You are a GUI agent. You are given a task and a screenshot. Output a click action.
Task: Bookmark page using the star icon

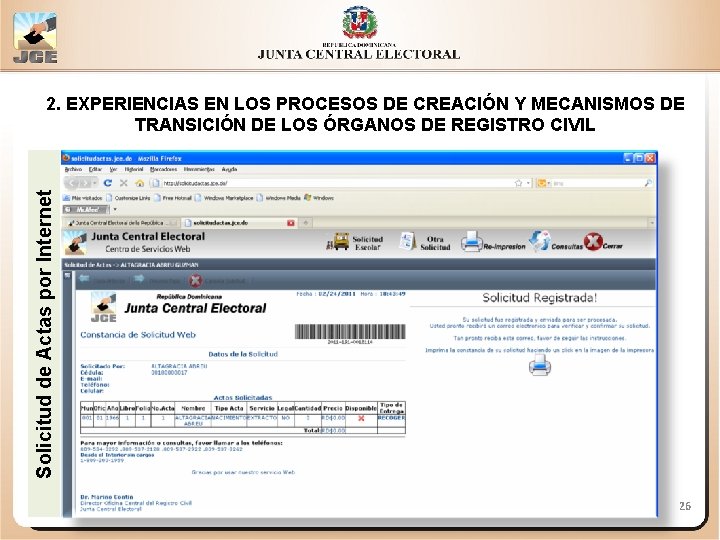tap(518, 183)
